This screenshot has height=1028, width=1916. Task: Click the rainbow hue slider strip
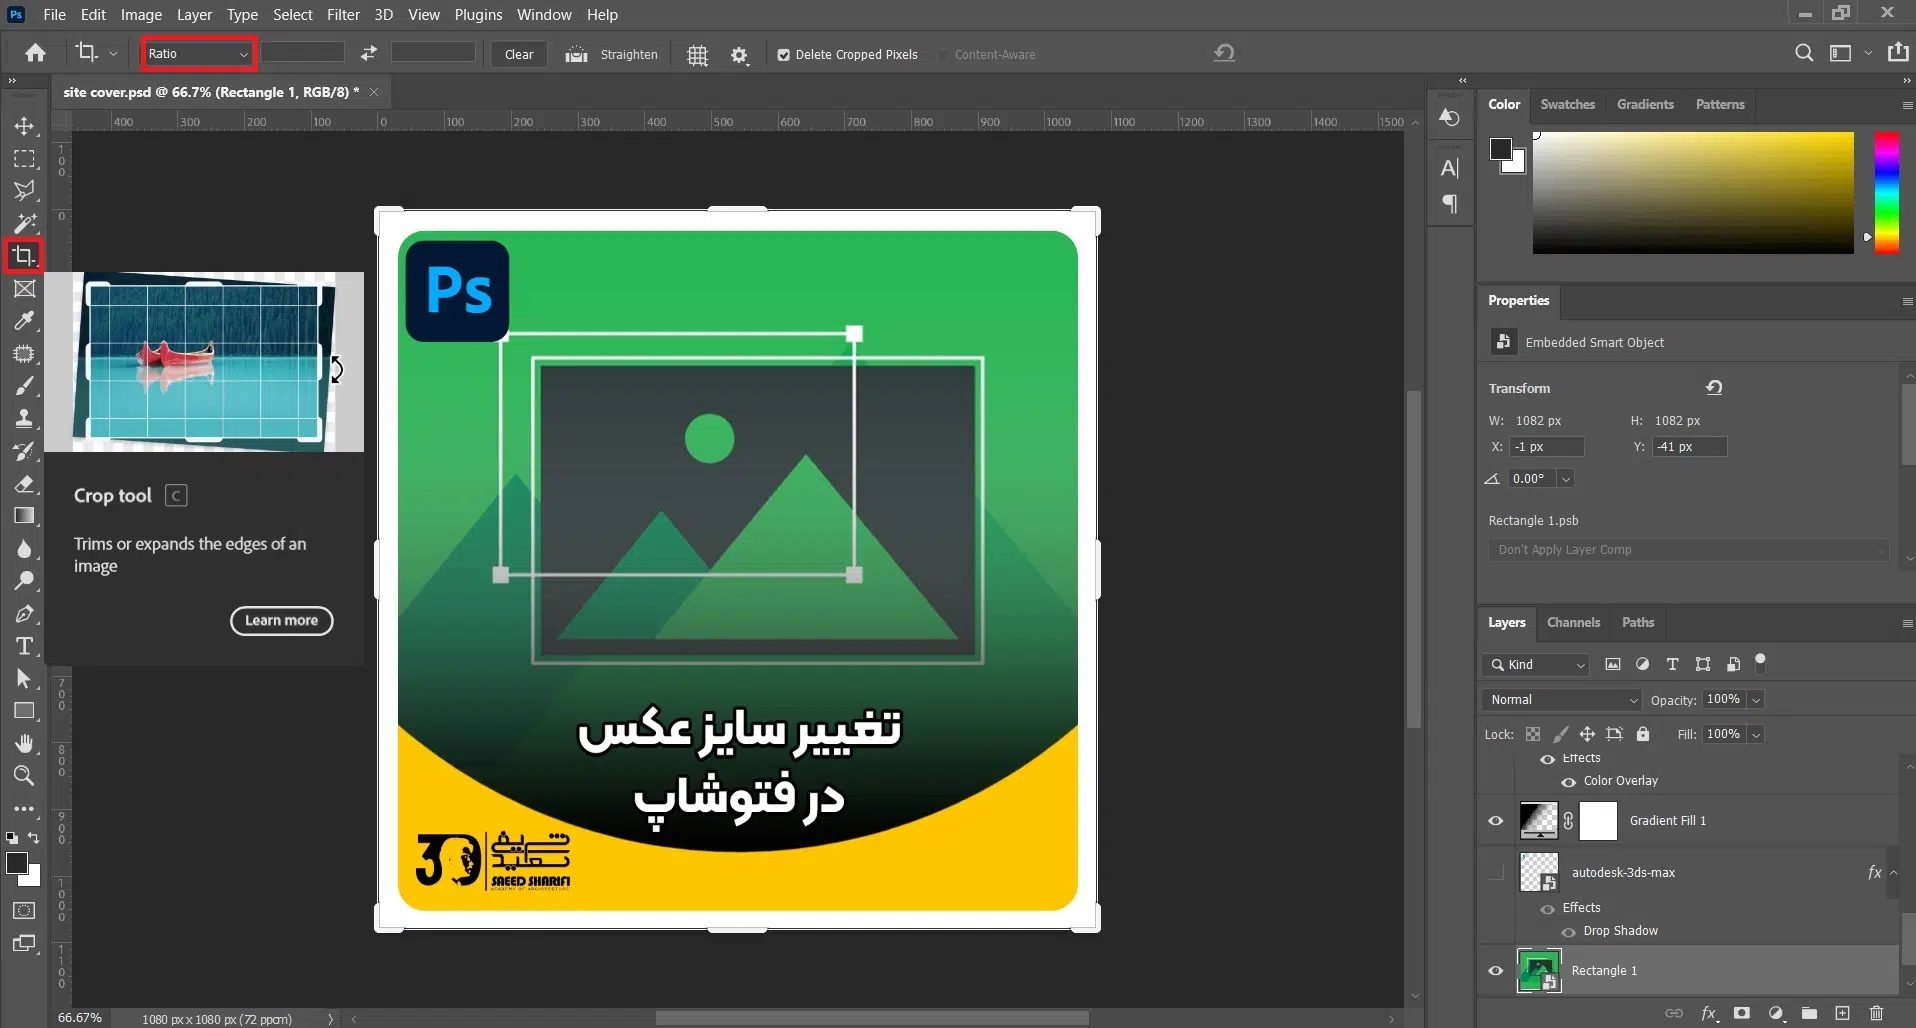pos(1886,192)
